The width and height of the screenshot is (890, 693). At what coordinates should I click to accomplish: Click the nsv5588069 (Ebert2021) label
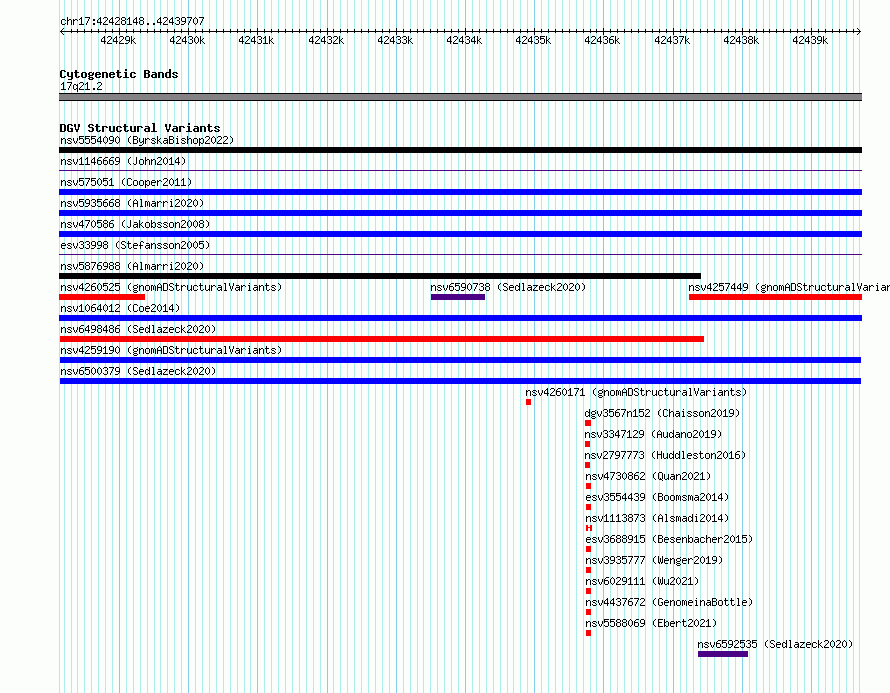click(651, 623)
